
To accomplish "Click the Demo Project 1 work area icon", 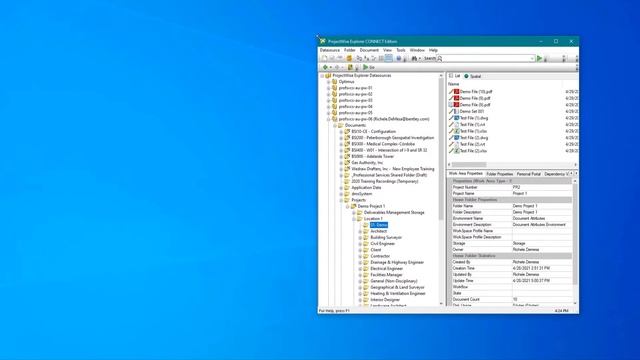I will [353, 206].
